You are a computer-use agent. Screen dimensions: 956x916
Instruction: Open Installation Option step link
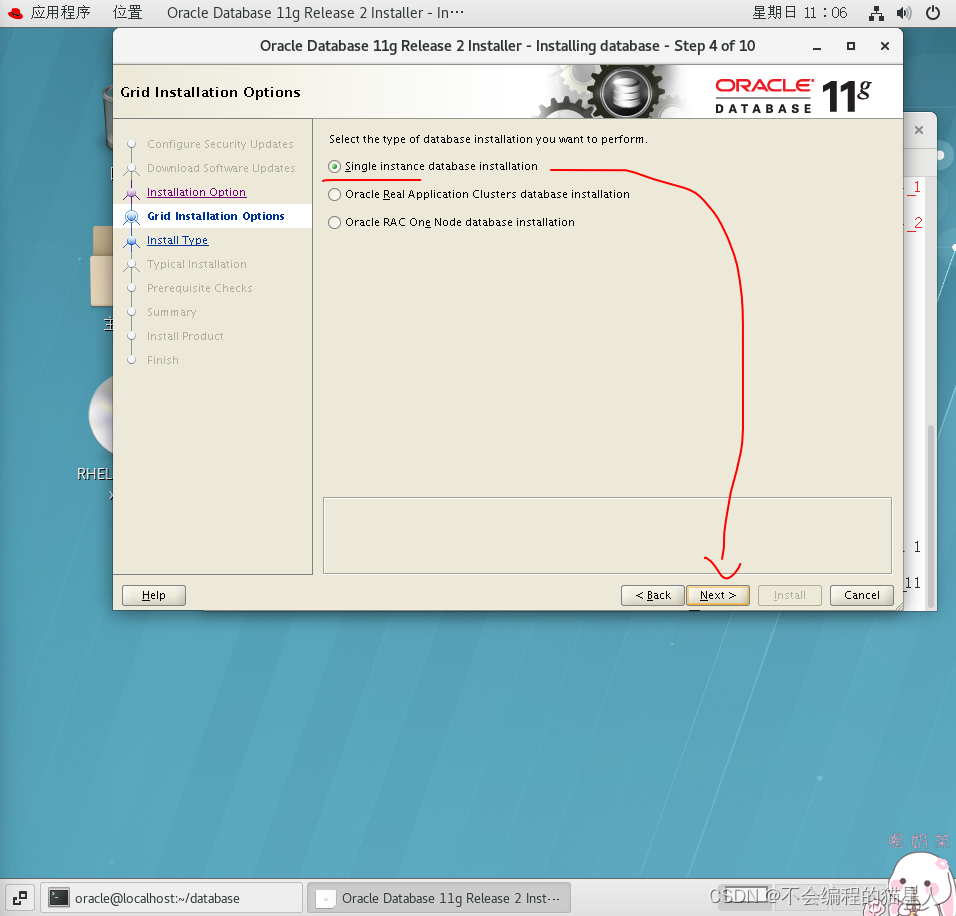tap(196, 192)
